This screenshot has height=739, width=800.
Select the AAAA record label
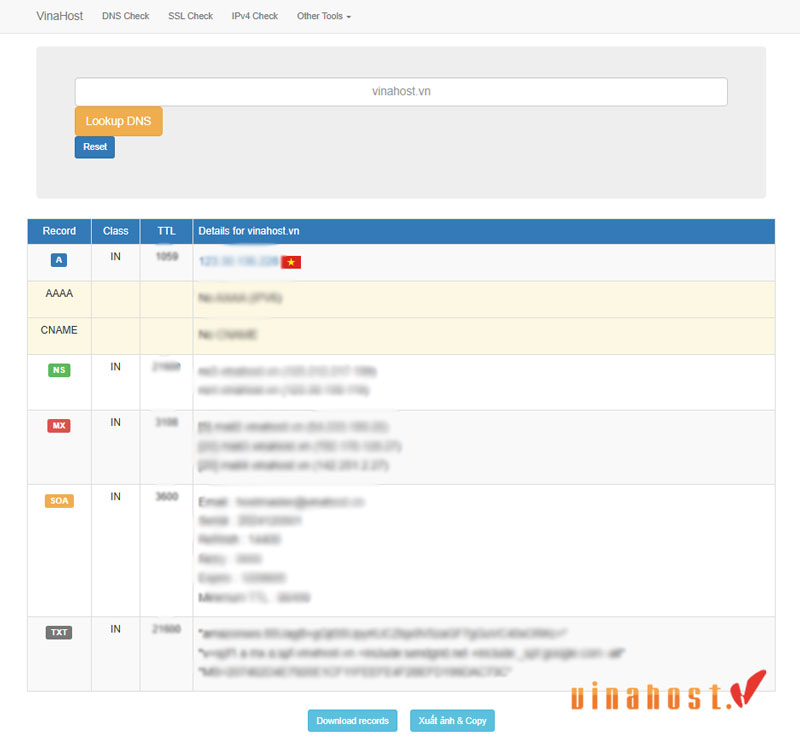(x=59, y=293)
